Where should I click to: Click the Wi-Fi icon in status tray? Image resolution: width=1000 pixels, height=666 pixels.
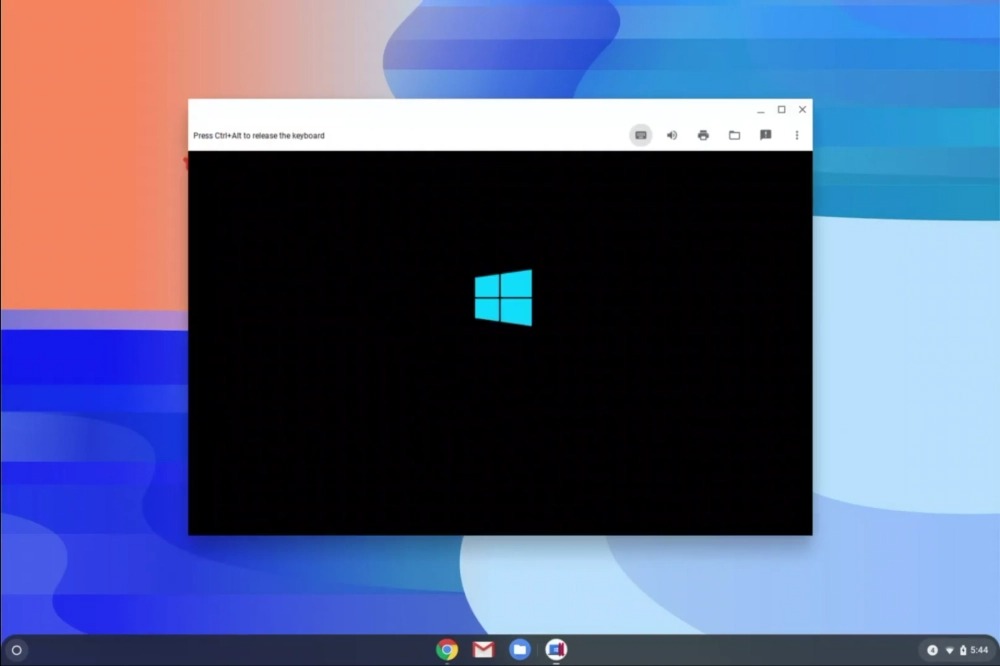tap(949, 650)
